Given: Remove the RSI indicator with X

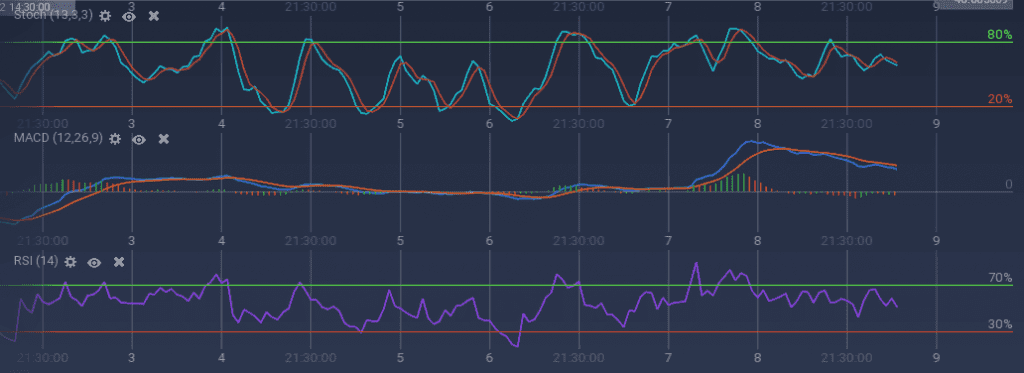Looking at the screenshot, I should [119, 262].
